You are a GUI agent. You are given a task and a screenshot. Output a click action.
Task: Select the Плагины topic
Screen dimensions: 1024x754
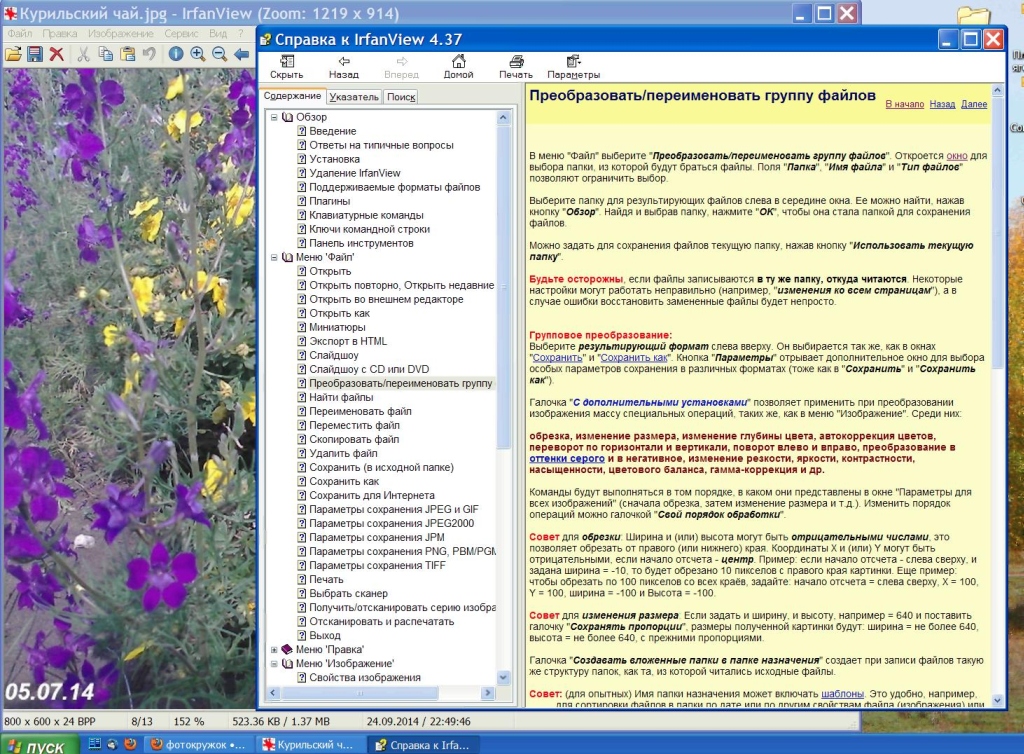330,202
